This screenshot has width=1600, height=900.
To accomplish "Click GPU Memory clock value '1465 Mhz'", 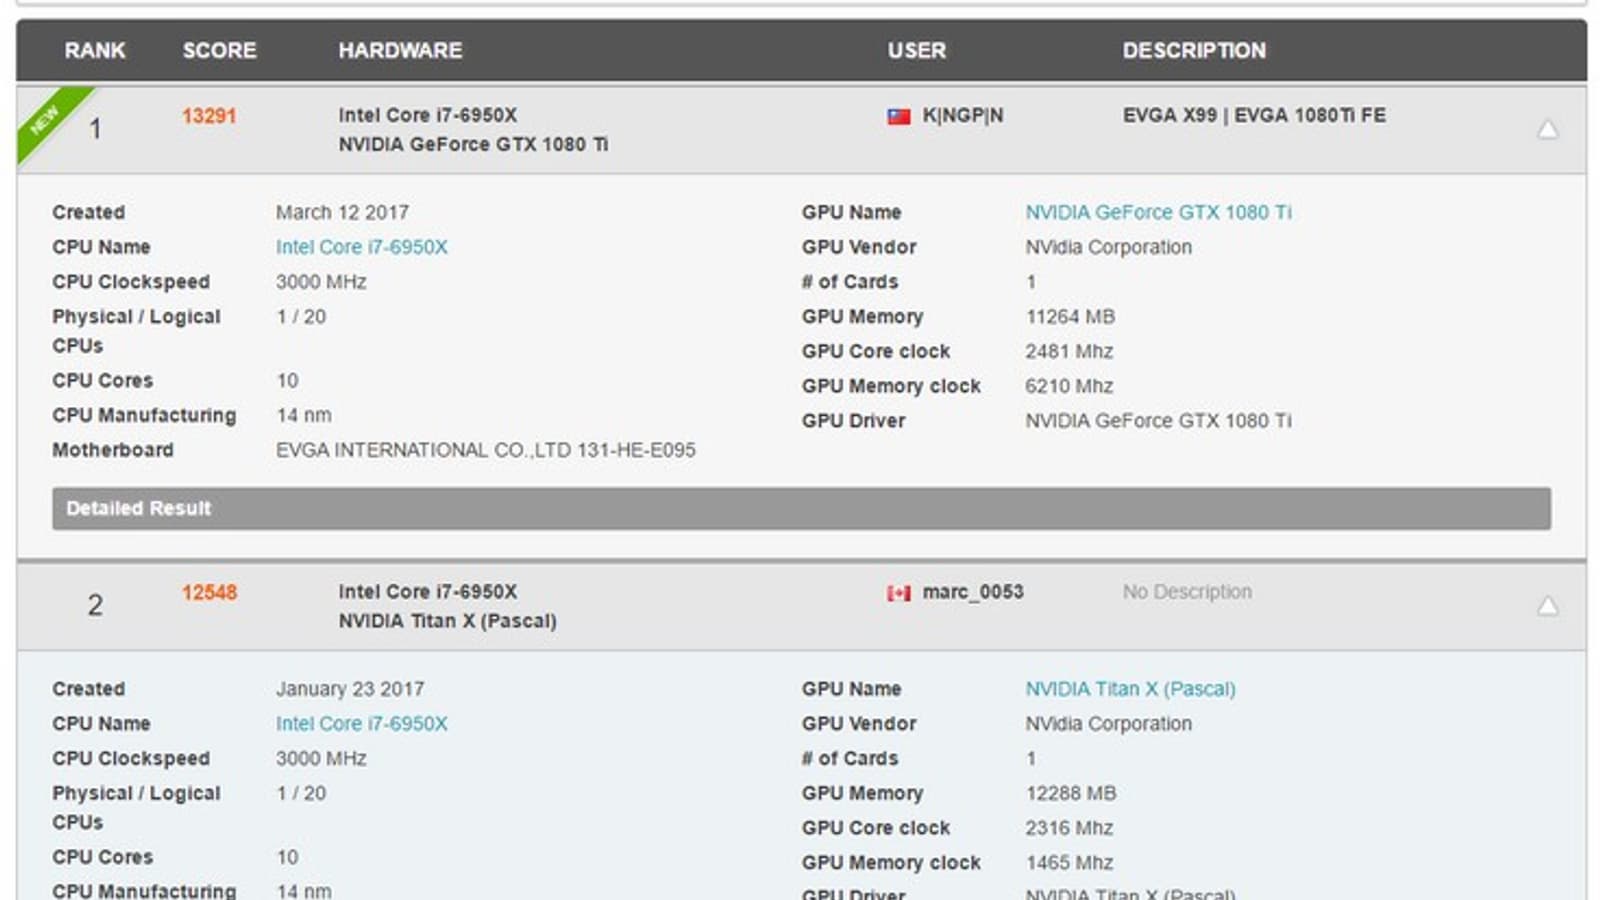I will [x=1069, y=863].
